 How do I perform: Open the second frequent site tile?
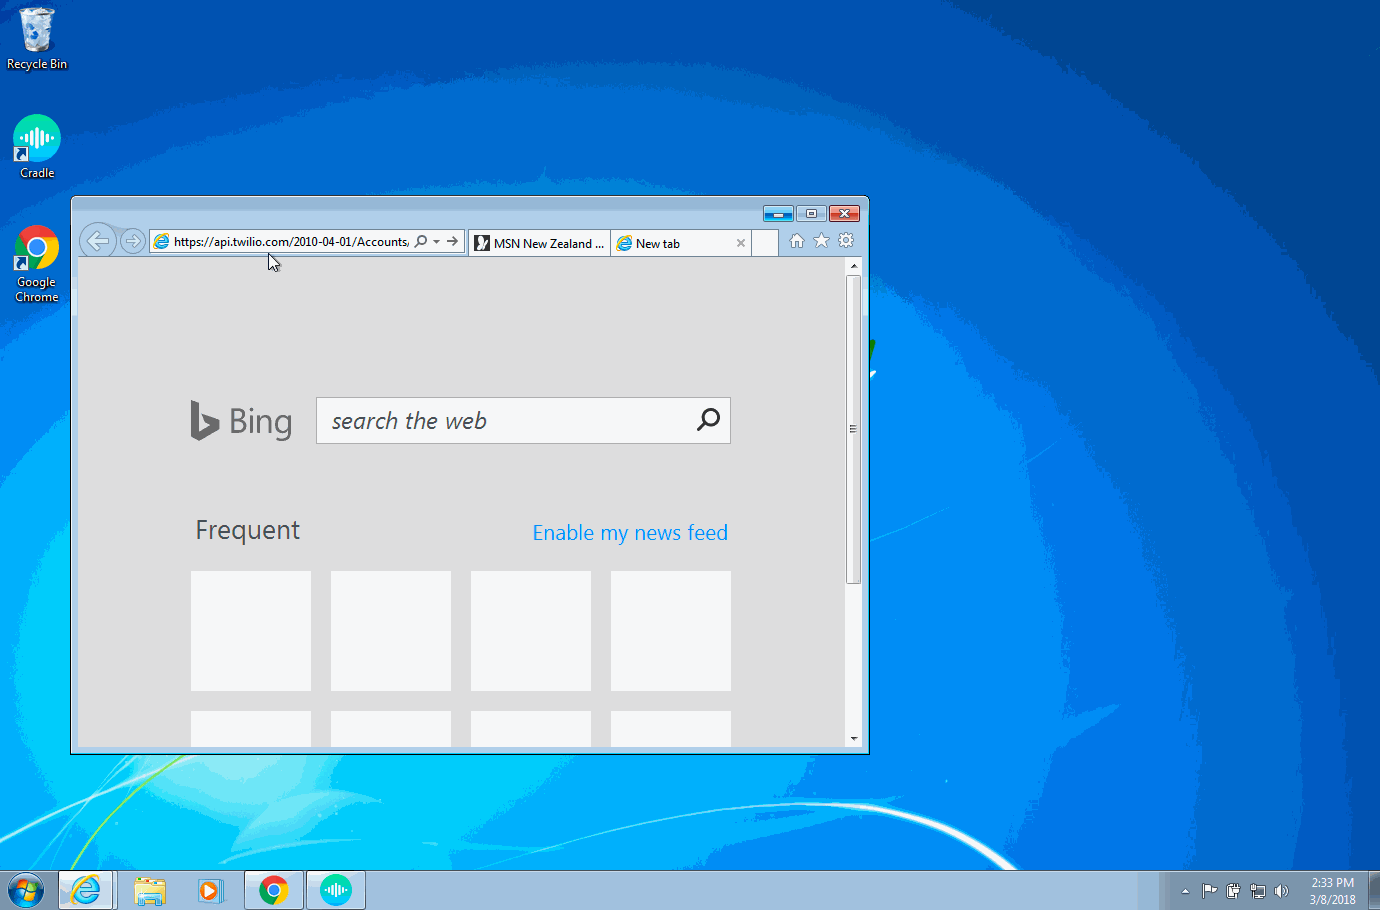pyautogui.click(x=391, y=631)
